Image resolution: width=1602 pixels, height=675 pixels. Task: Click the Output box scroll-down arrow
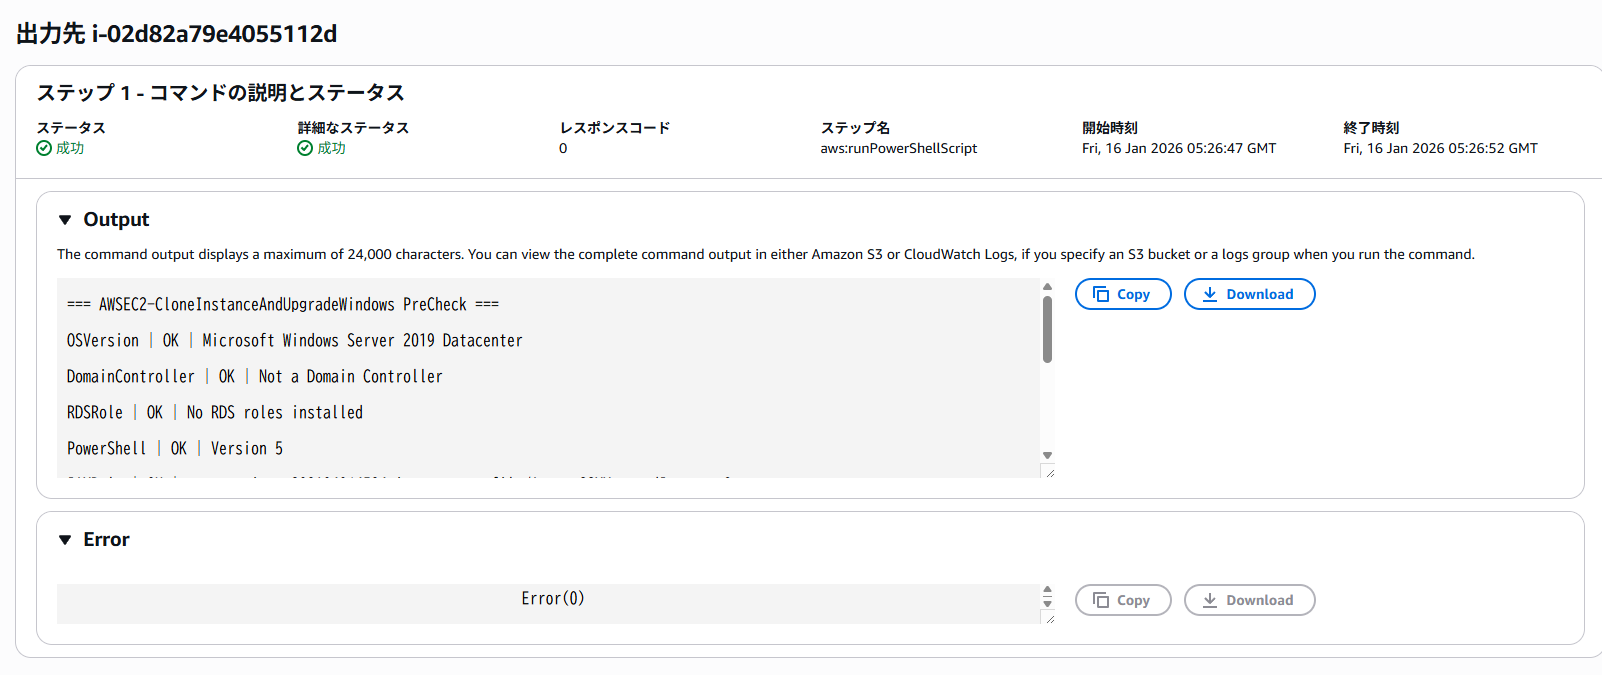point(1047,456)
